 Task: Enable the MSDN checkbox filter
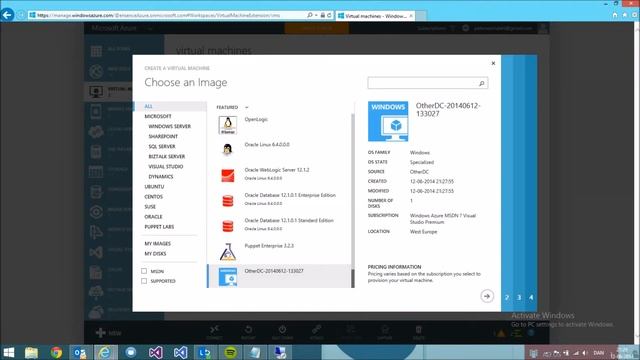click(x=144, y=271)
